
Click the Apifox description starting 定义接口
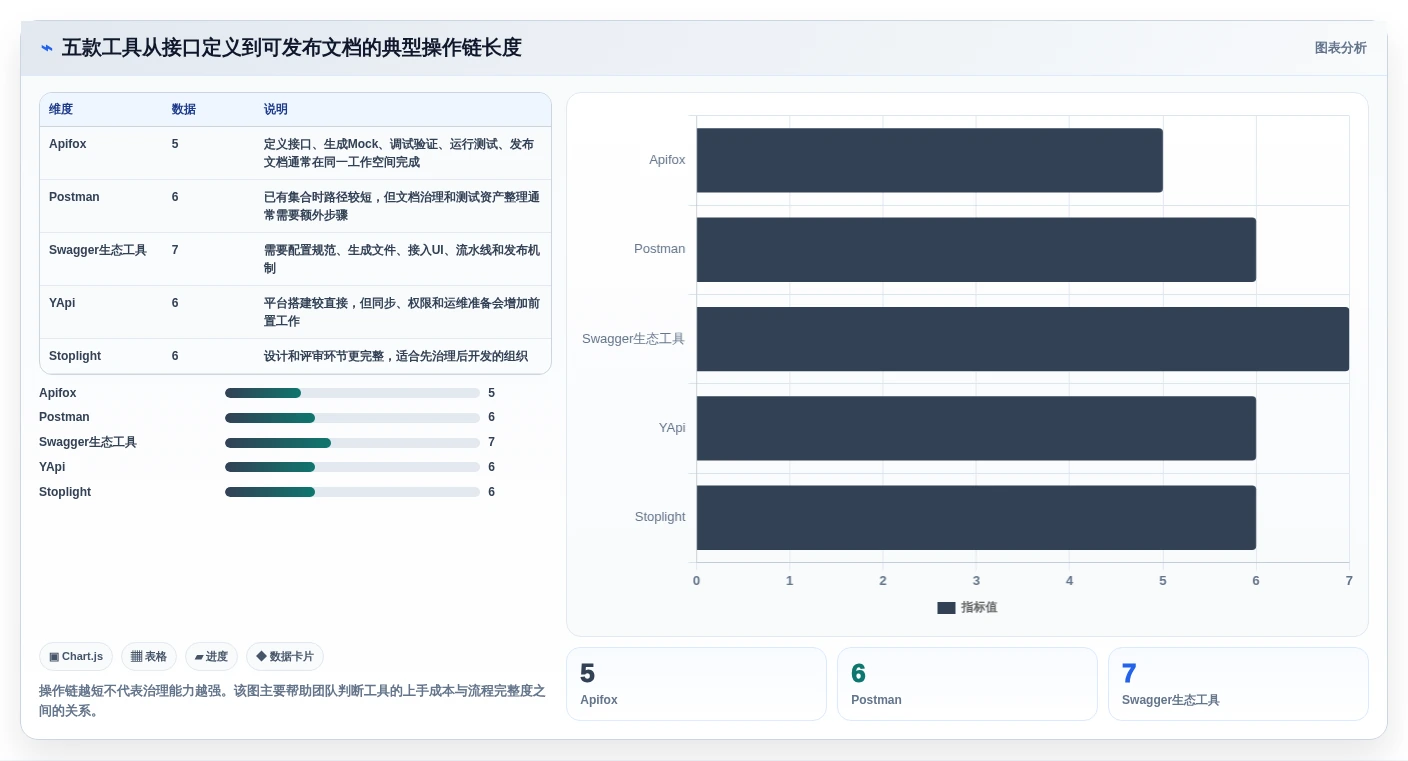(399, 153)
